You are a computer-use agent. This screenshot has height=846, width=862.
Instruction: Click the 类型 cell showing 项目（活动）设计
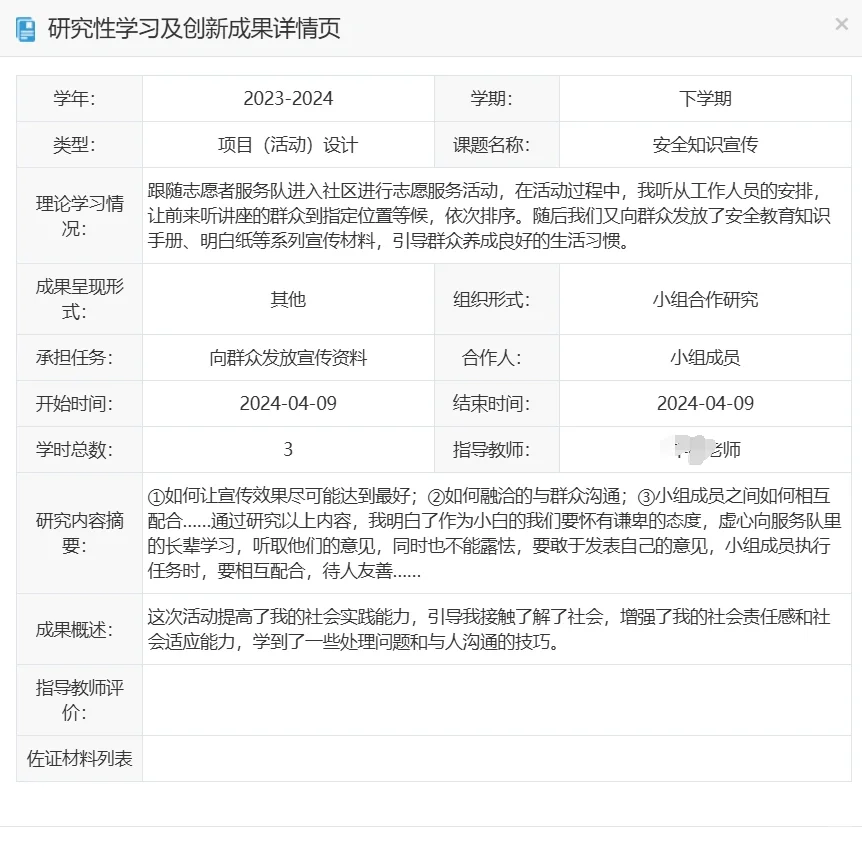pyautogui.click(x=288, y=144)
